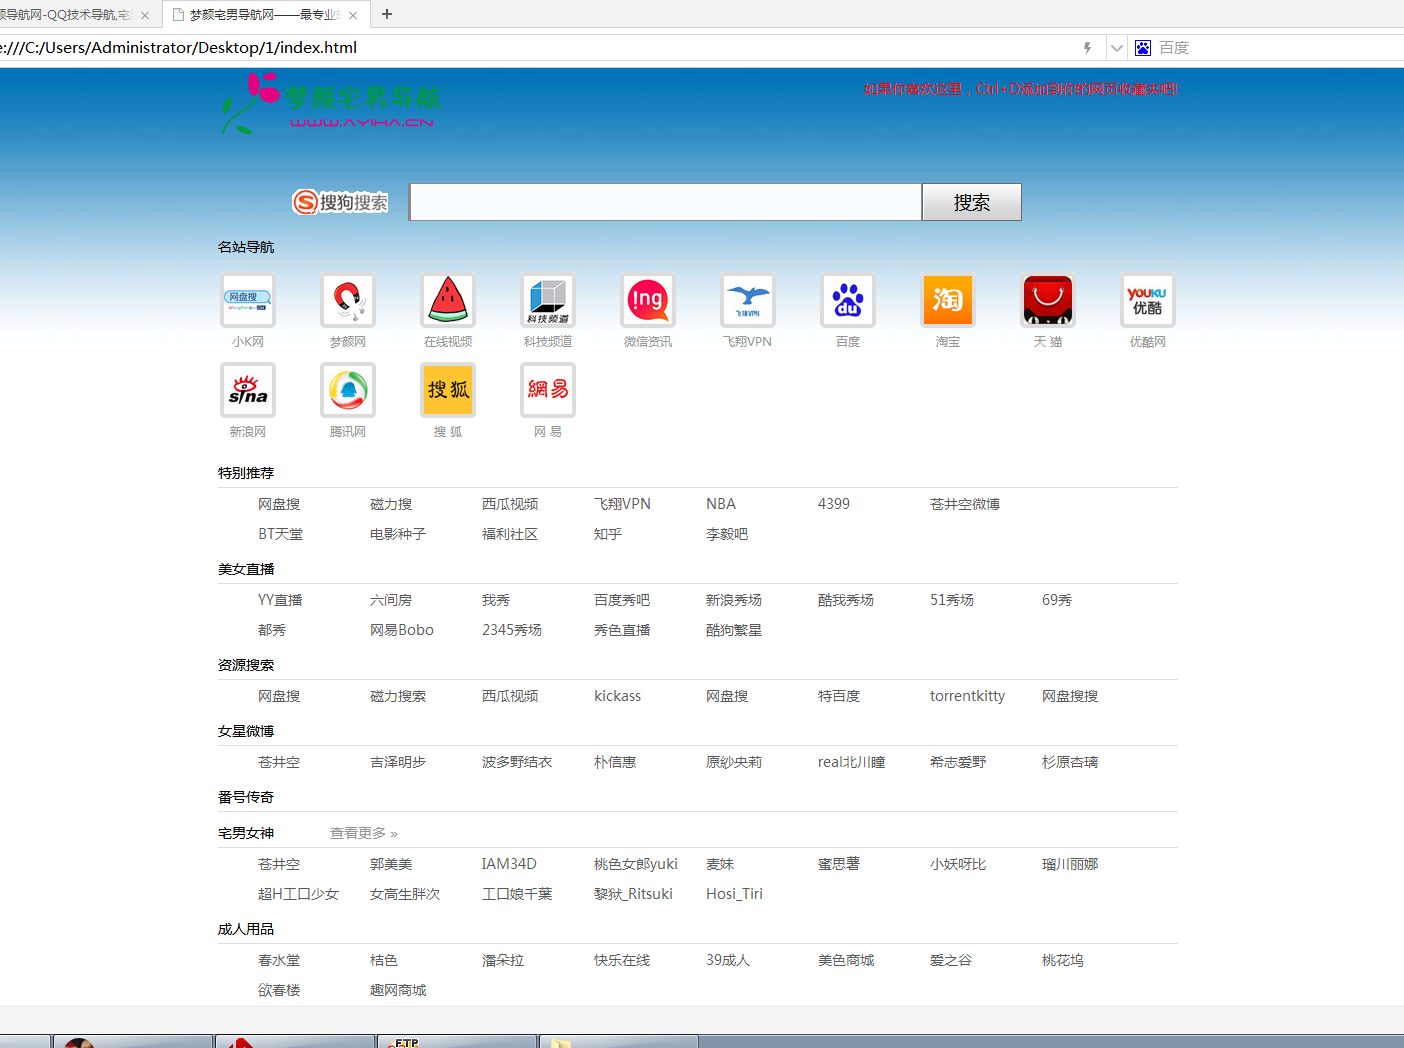Viewport: 1404px width, 1048px height.
Task: Open the 39成人 link
Action: pos(728,960)
